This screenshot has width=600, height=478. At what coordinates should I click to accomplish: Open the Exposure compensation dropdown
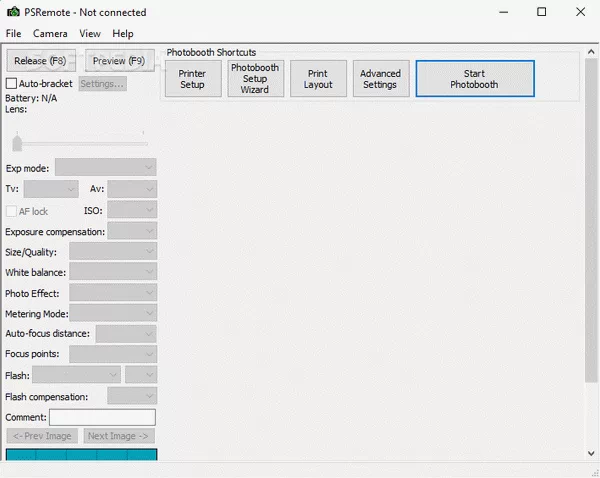point(132,231)
